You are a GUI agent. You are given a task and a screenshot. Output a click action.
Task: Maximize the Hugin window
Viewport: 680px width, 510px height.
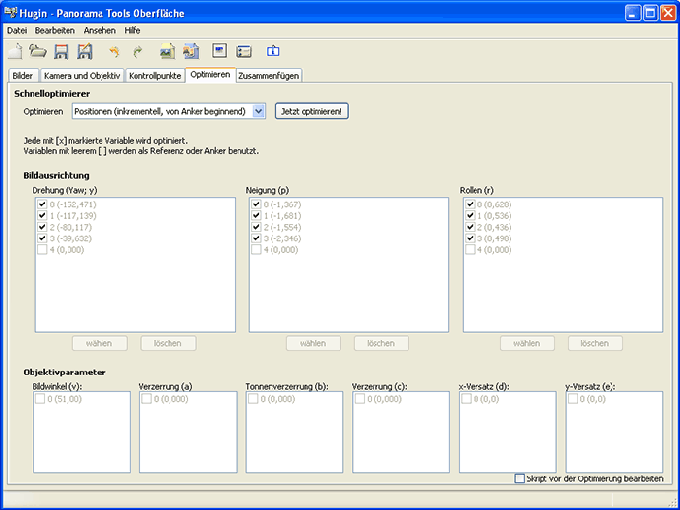pyautogui.click(x=651, y=13)
